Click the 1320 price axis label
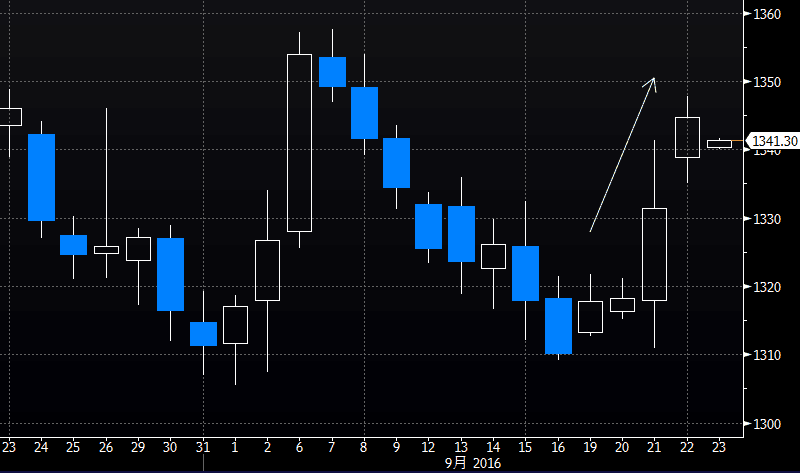The height and width of the screenshot is (473, 800). 772,287
